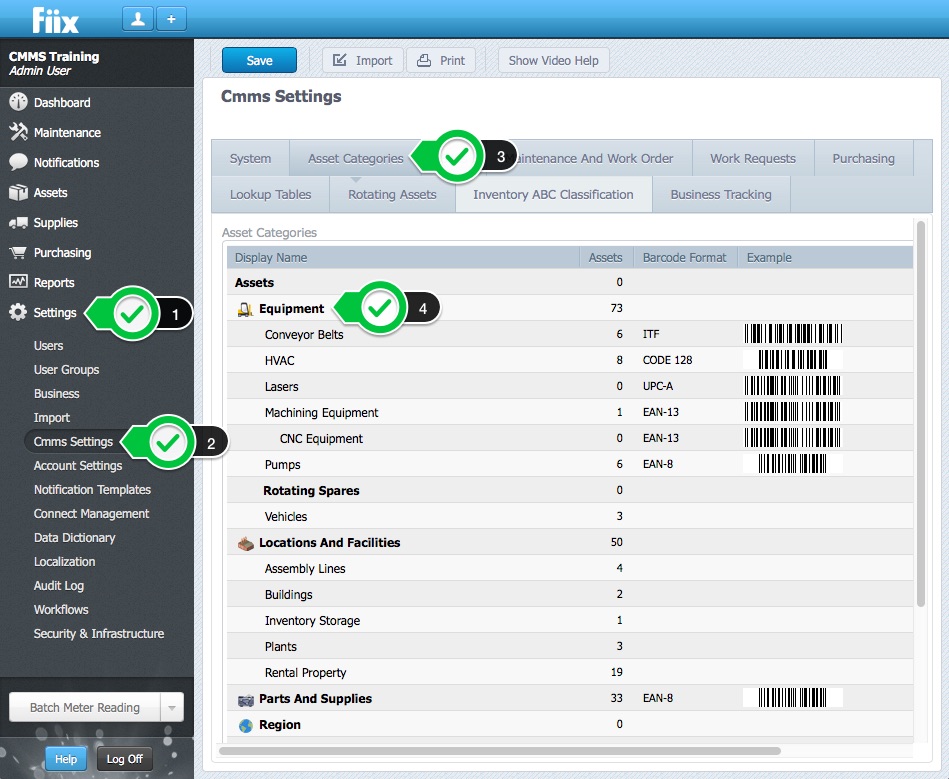Click the Log Off button
Screen dimensions: 949x779
(x=125, y=759)
